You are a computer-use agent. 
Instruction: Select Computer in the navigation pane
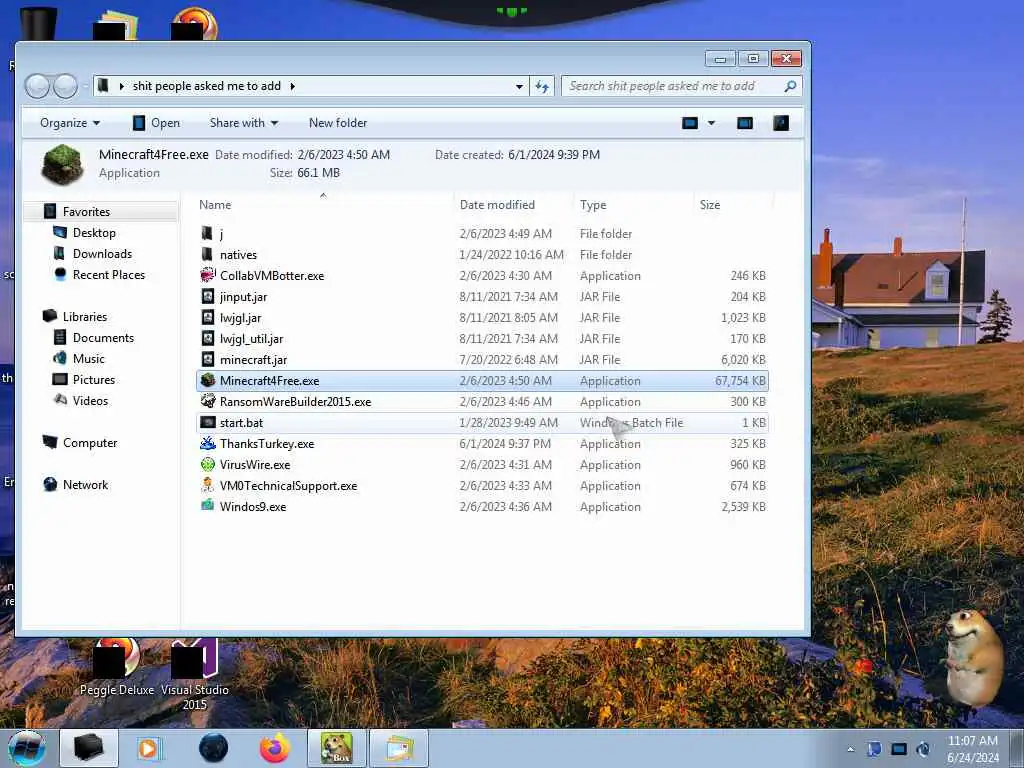click(x=90, y=442)
